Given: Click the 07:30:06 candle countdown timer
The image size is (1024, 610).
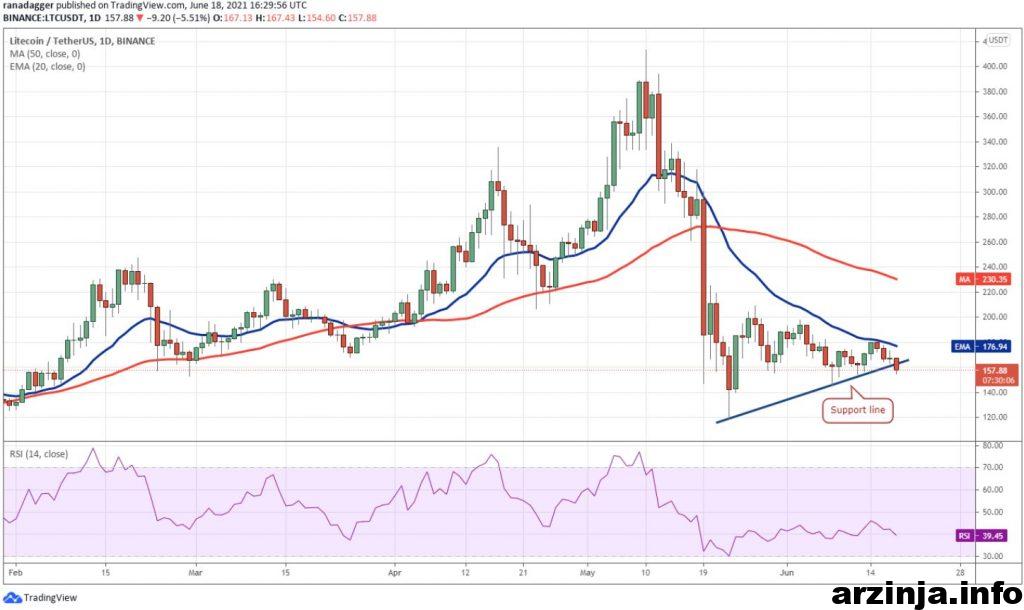Looking at the screenshot, I should click(999, 379).
